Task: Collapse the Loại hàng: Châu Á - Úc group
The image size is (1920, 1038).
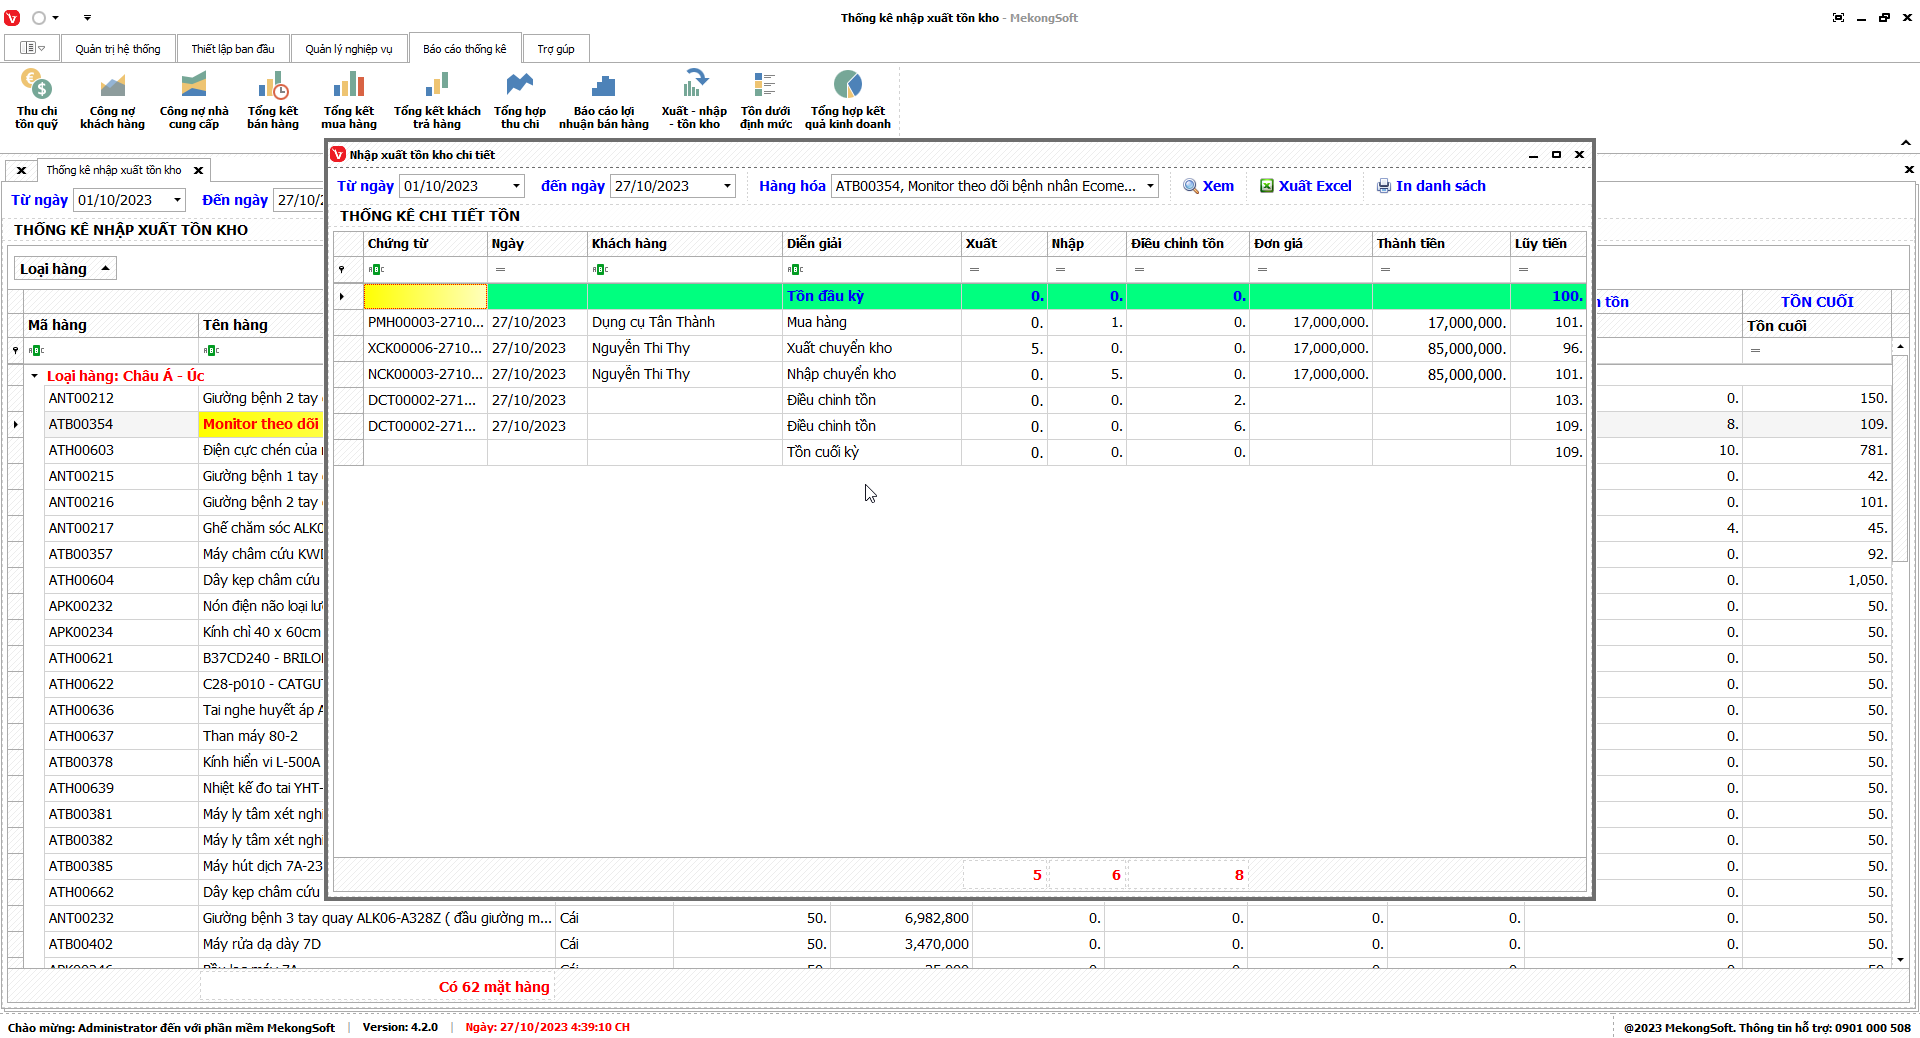Action: click(34, 376)
